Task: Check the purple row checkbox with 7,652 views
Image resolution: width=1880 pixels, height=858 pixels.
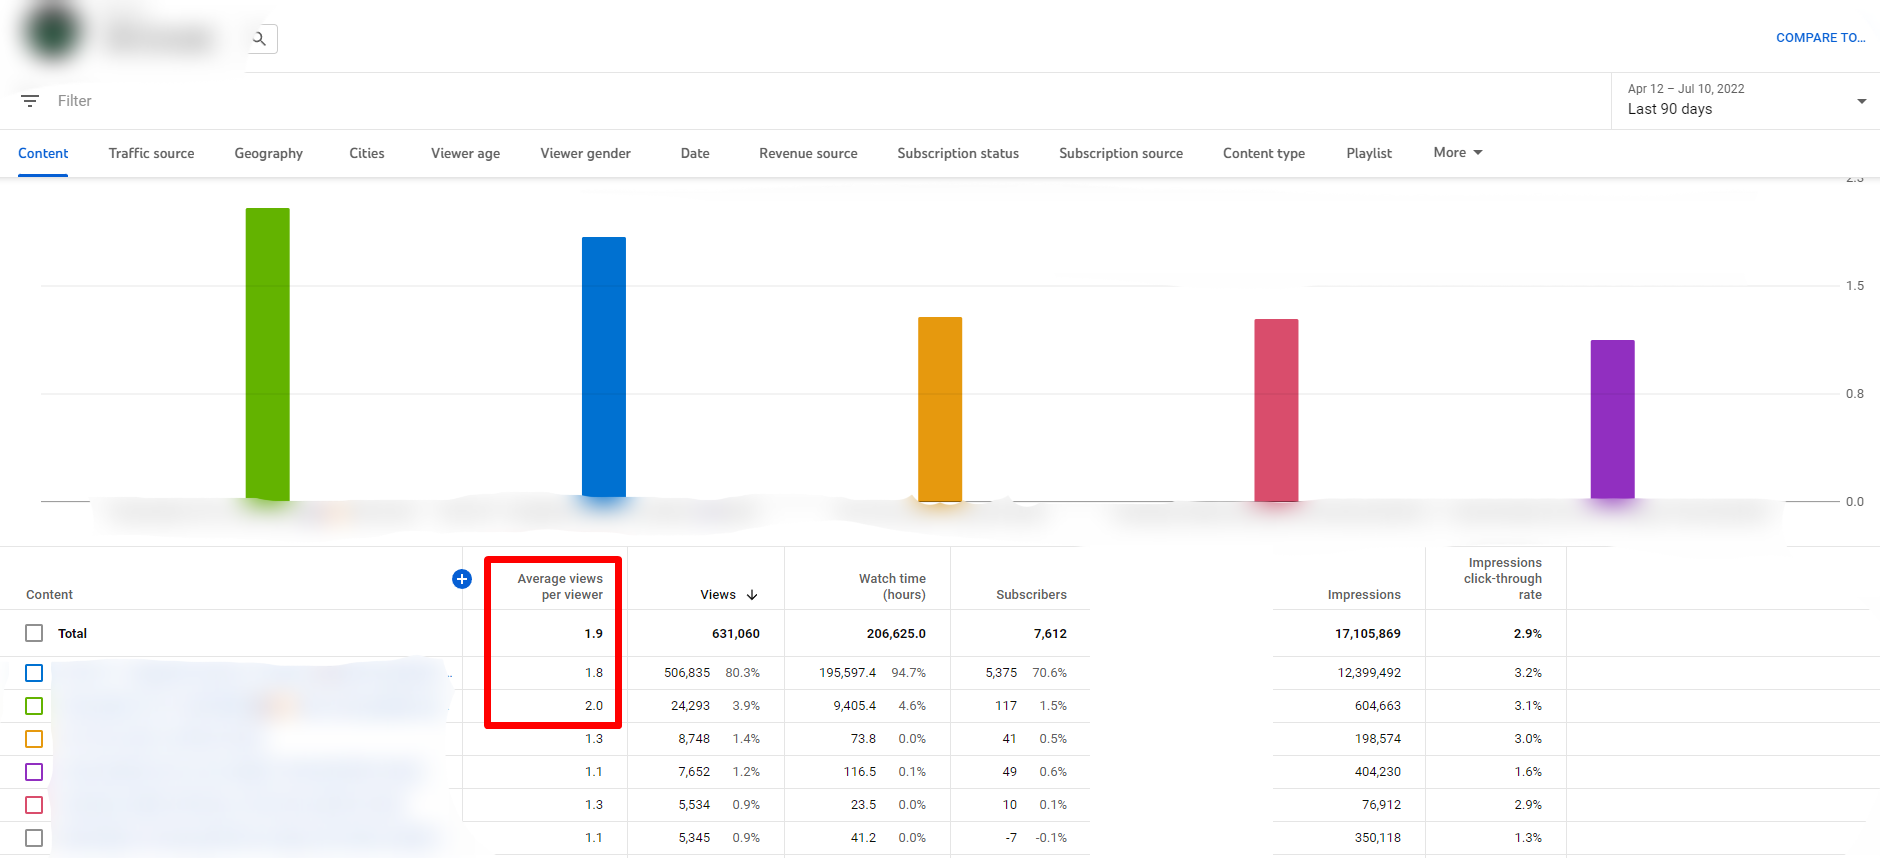Action: pos(34,772)
